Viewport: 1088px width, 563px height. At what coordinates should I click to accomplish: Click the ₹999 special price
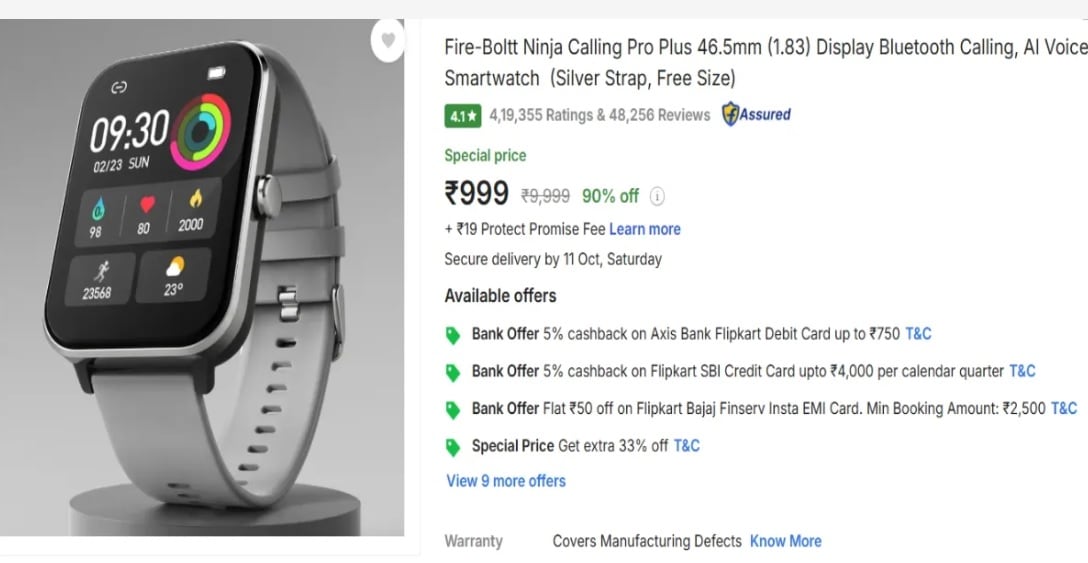[477, 193]
